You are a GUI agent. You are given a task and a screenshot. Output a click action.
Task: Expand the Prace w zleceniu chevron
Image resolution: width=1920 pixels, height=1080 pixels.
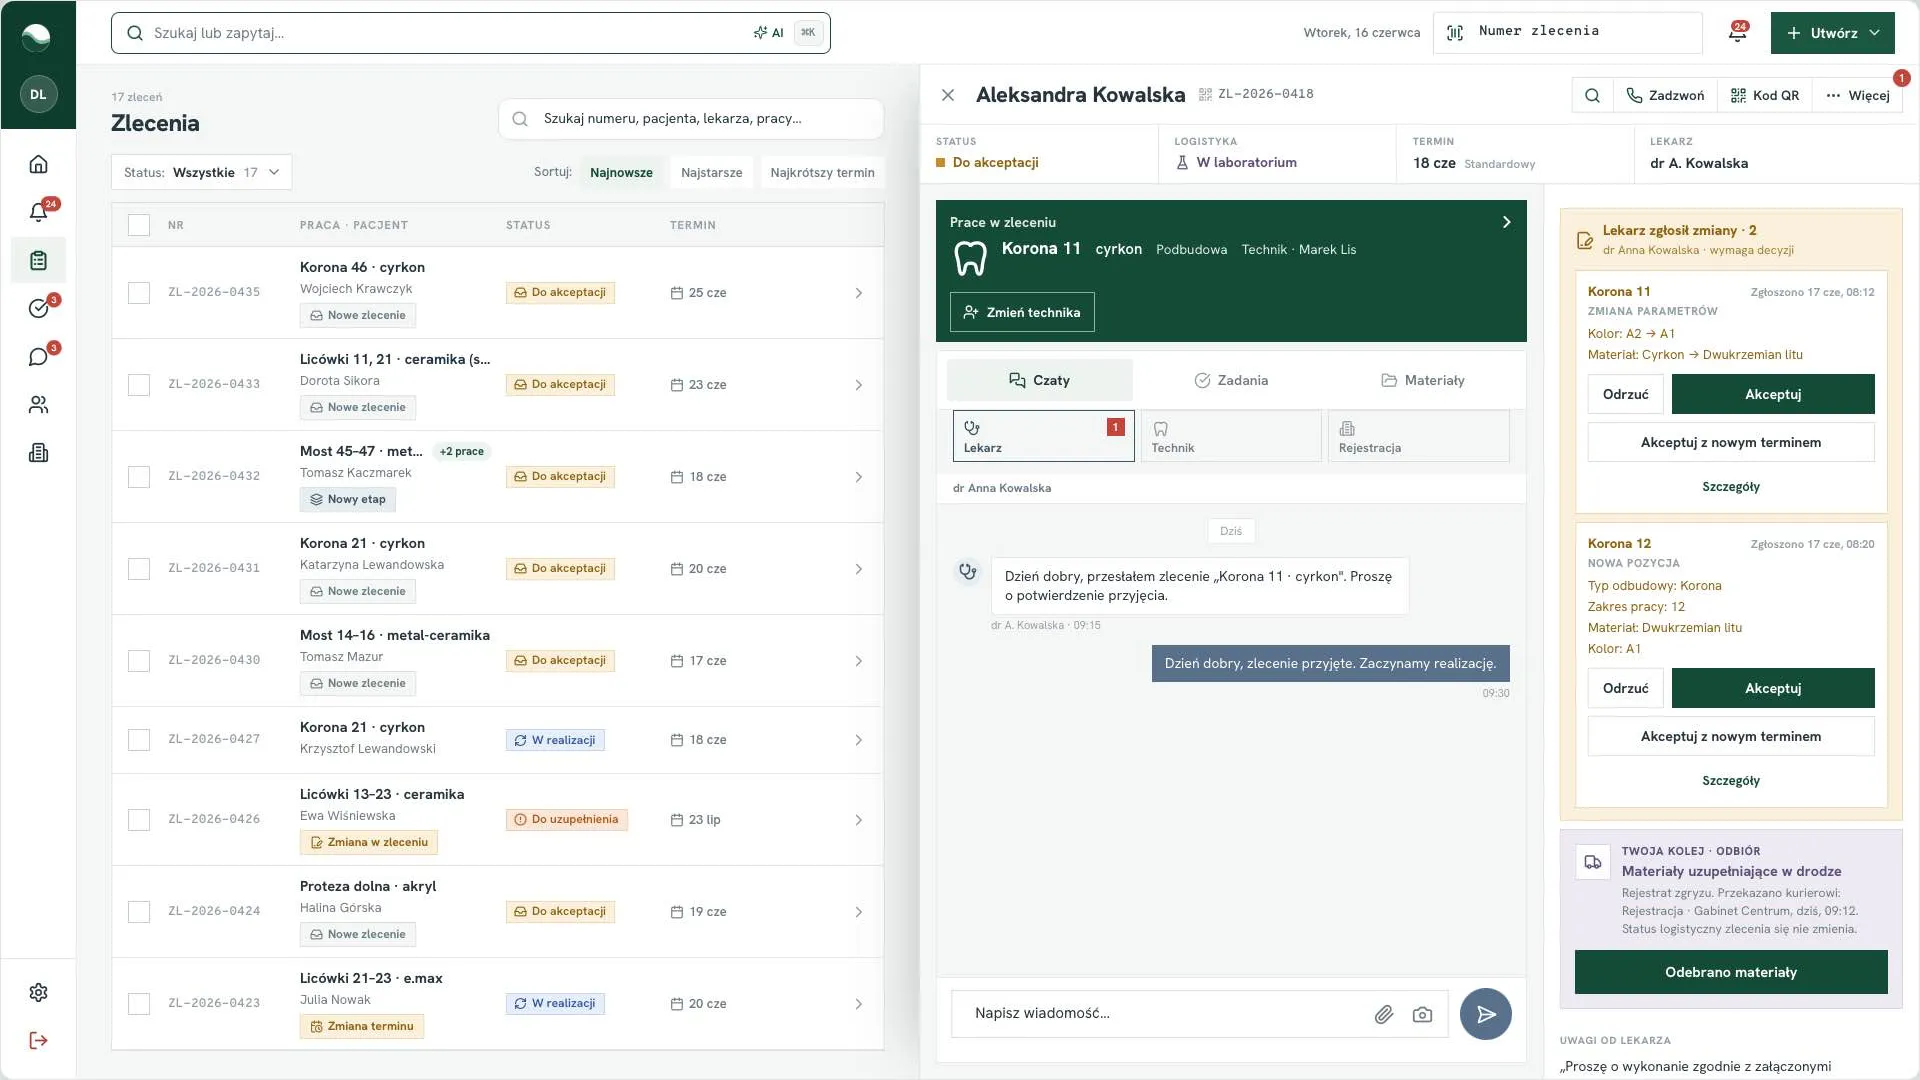click(1506, 222)
